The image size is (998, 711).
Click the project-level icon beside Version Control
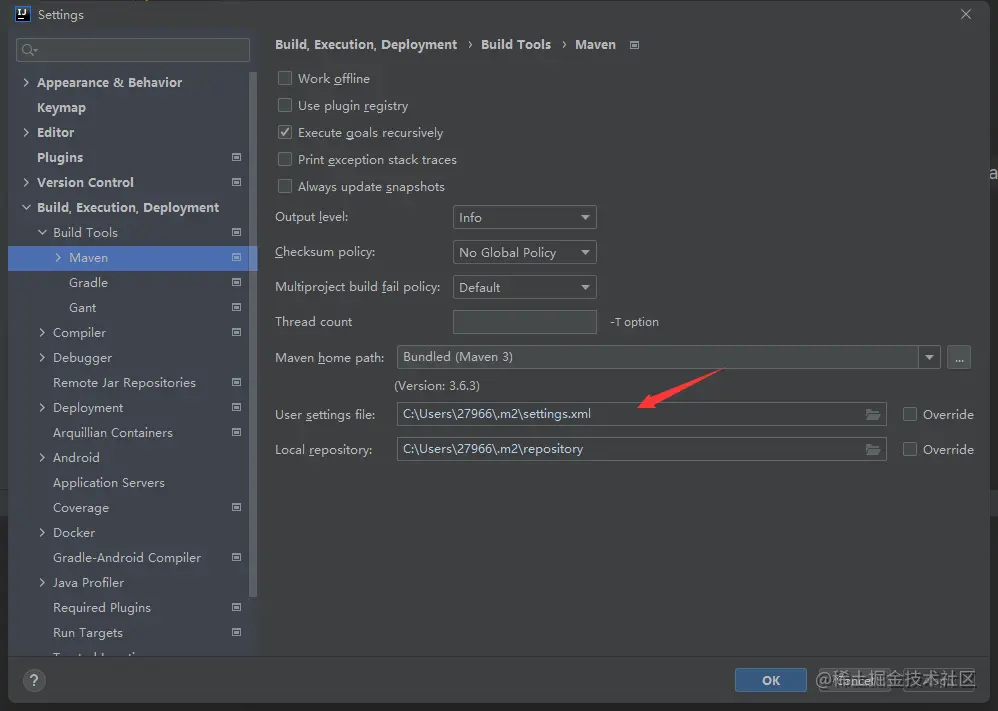[x=237, y=183]
